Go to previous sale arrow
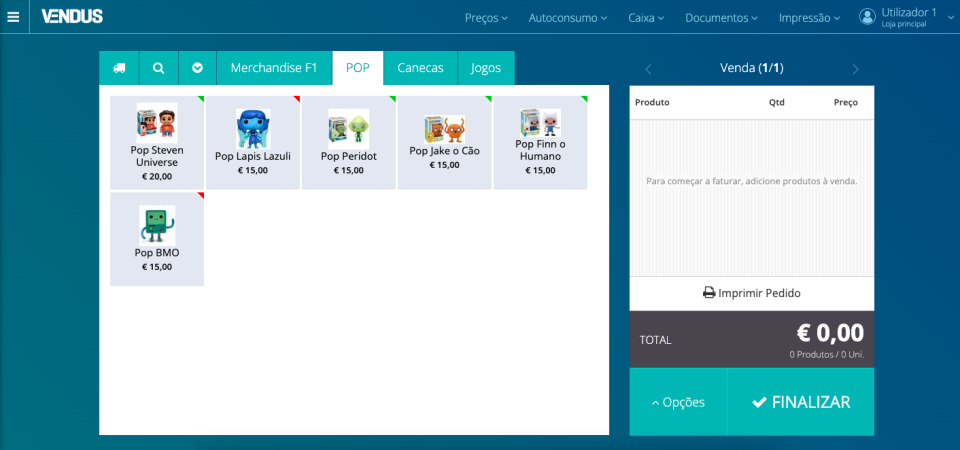960x450 pixels. (x=648, y=69)
